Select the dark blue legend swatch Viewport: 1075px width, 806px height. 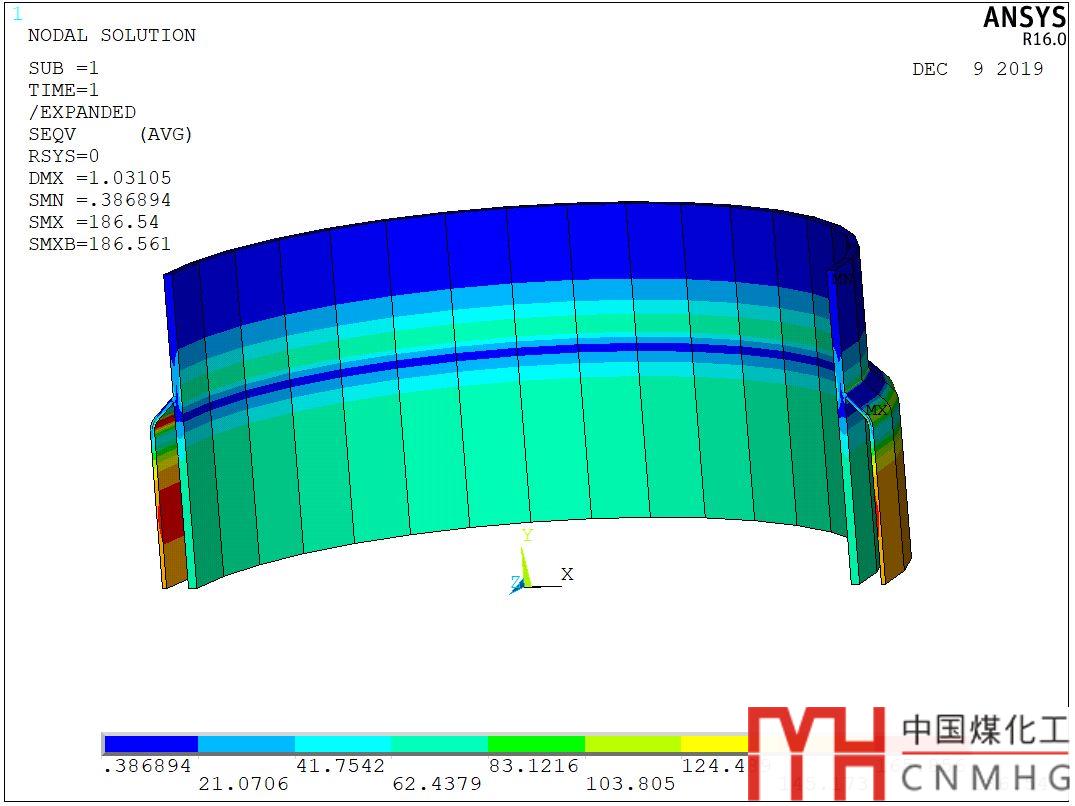(151, 744)
